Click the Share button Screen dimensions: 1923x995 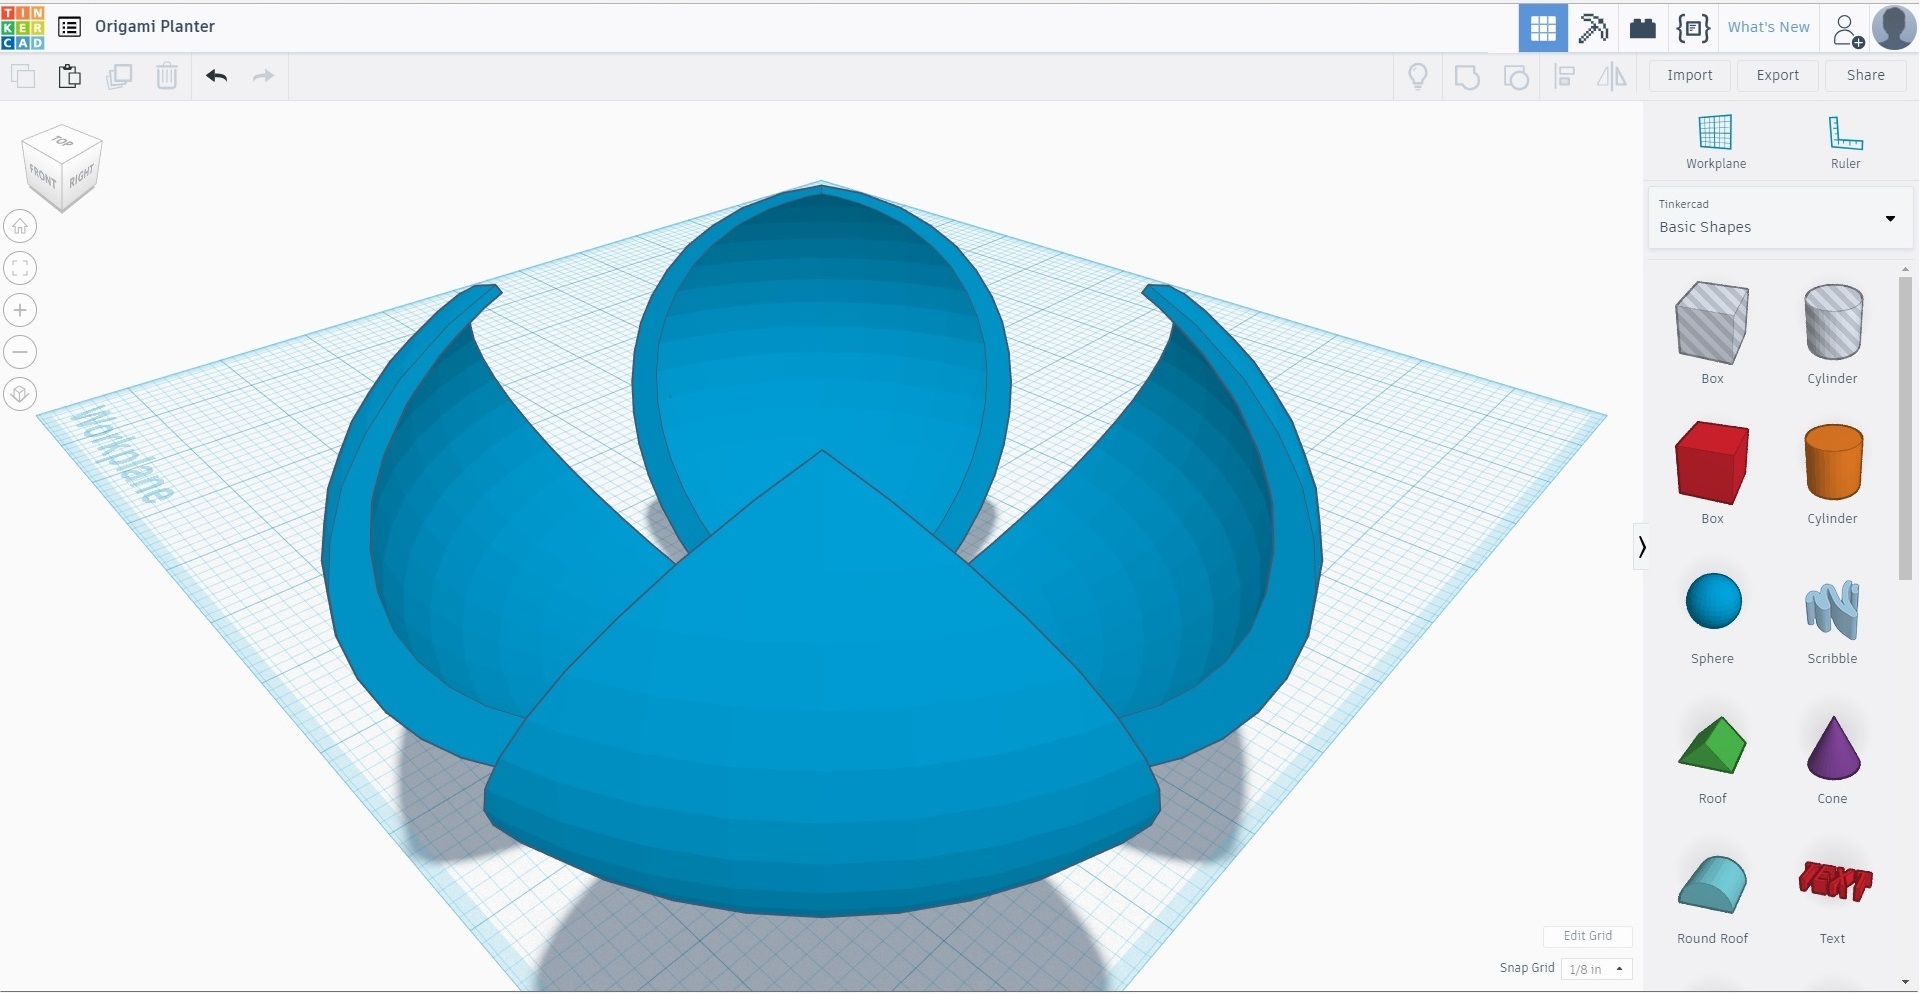[x=1866, y=76]
